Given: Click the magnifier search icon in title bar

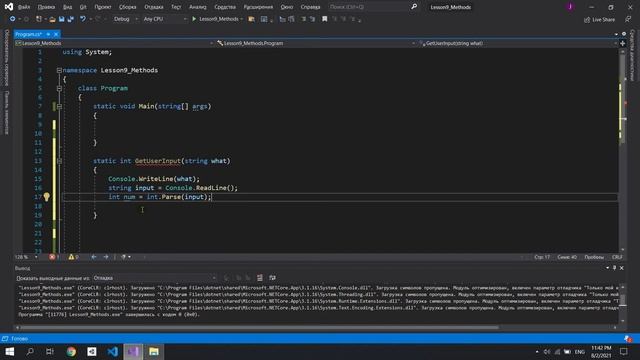Looking at the screenshot, I should [x=414, y=7].
